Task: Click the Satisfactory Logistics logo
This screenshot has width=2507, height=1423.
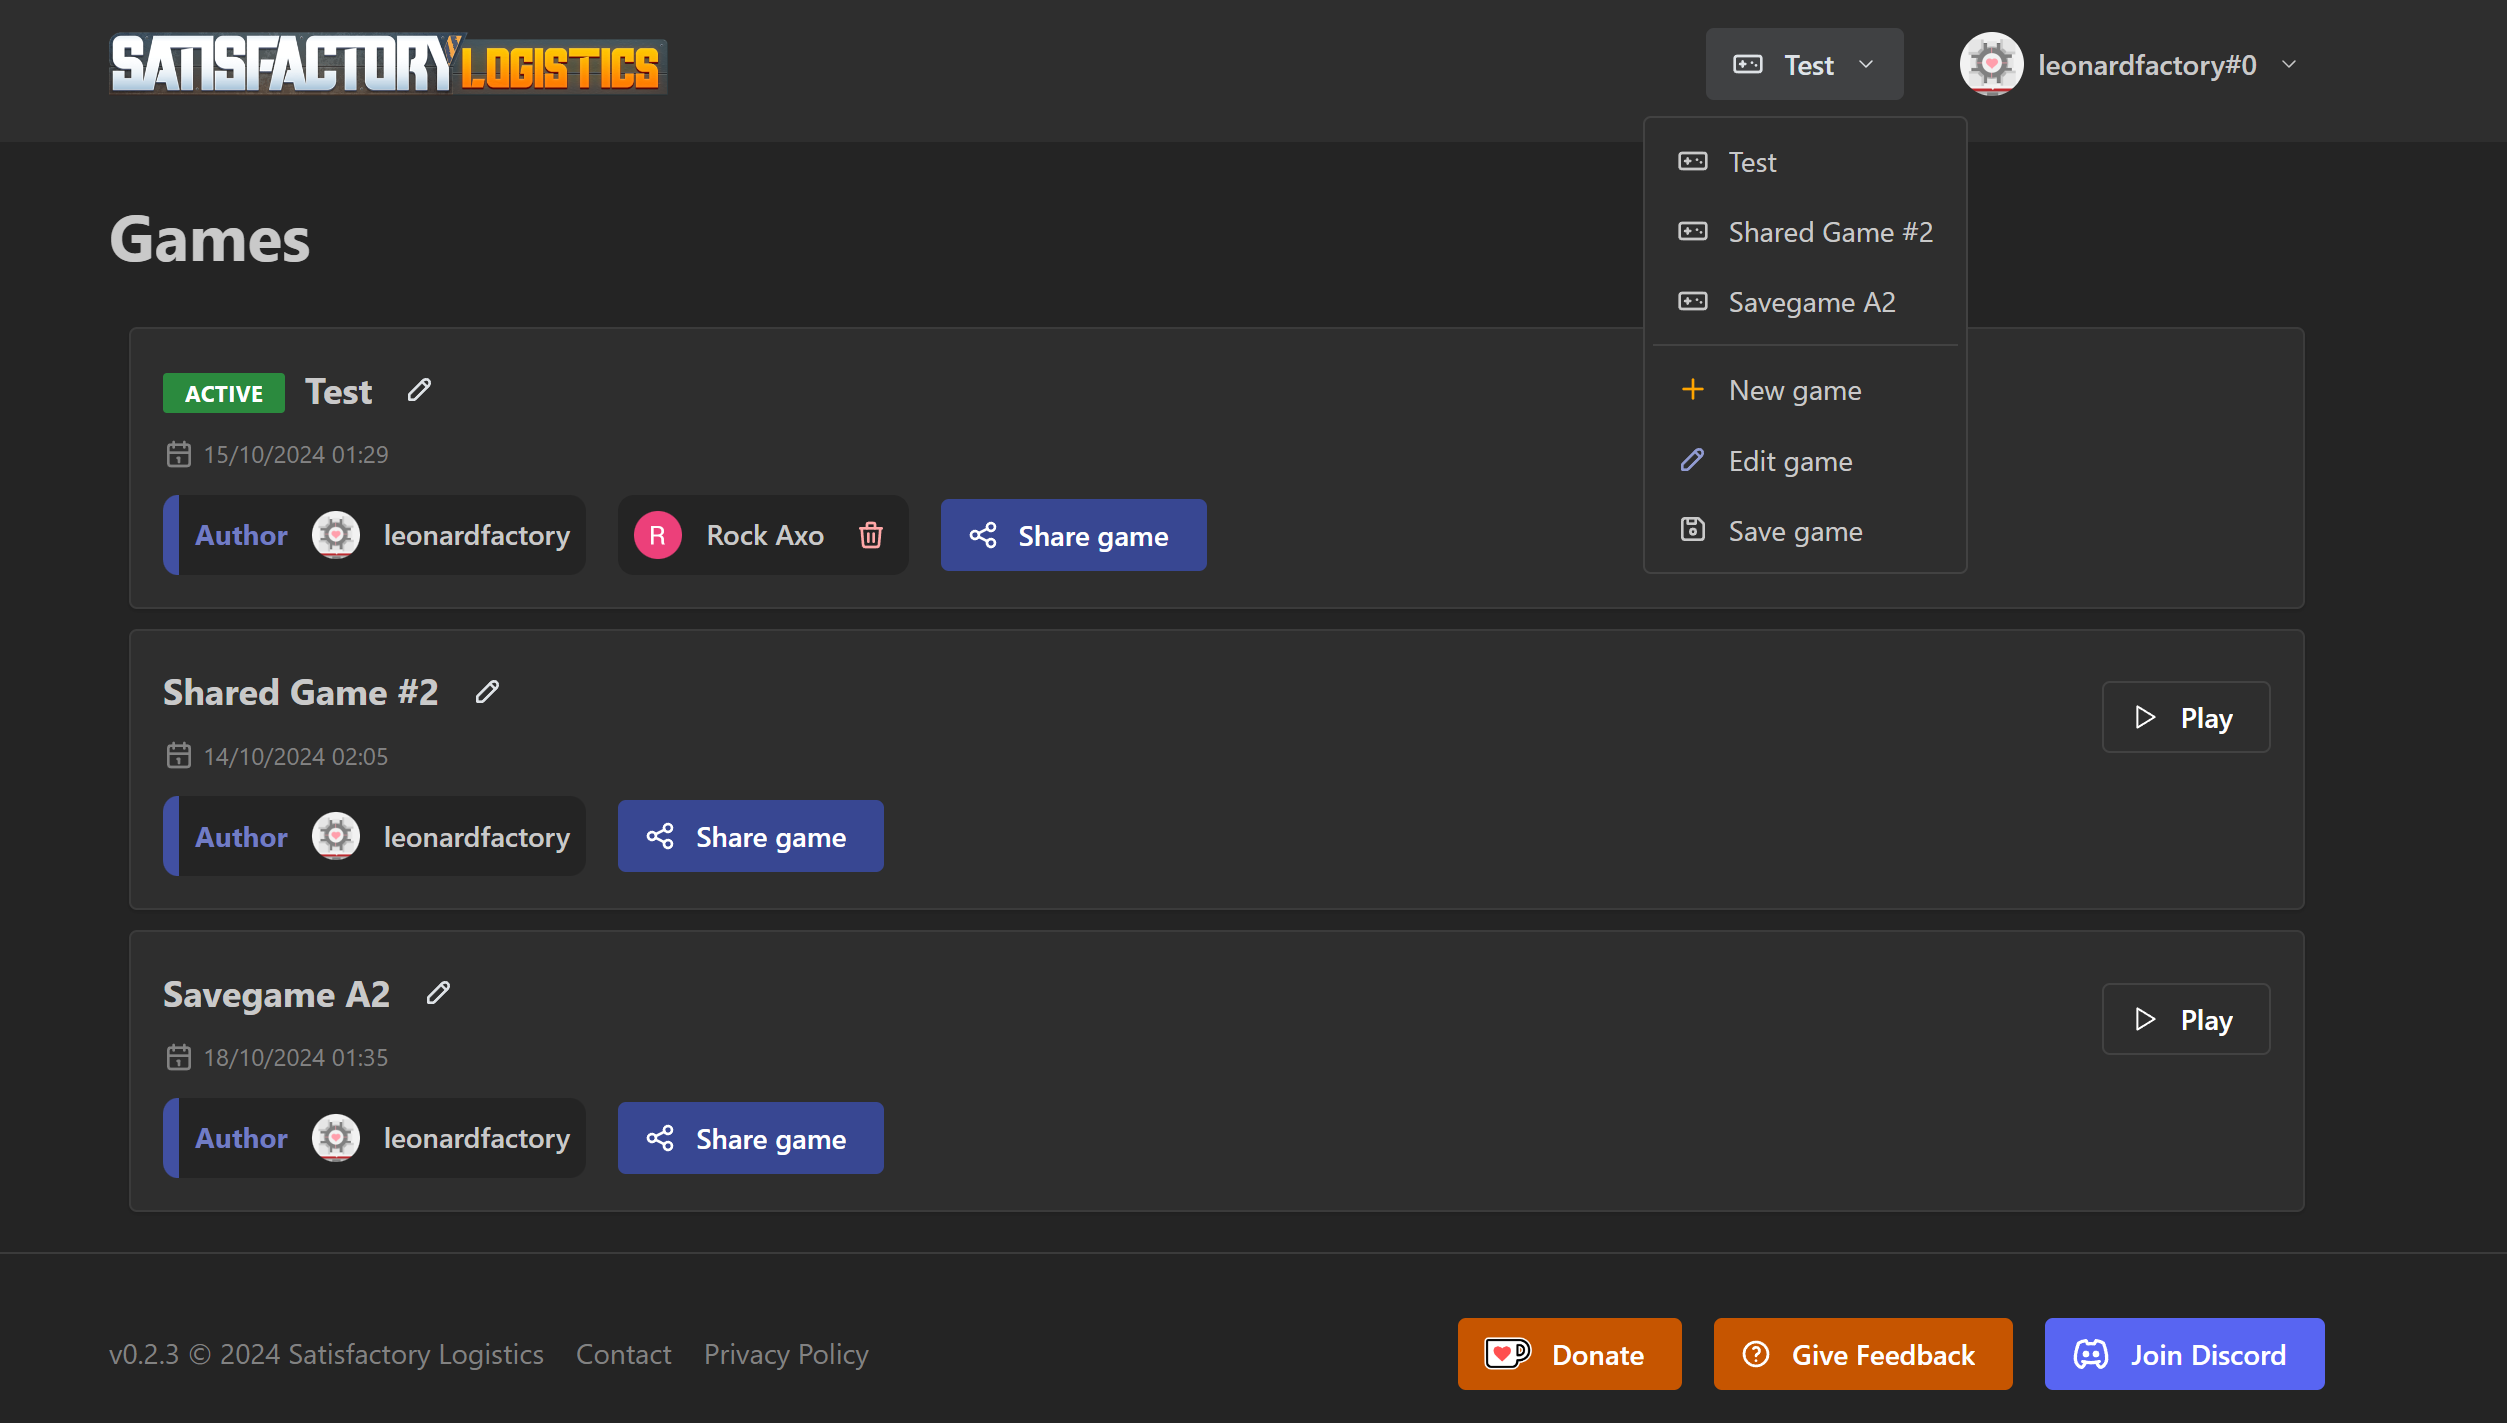Action: 388,65
